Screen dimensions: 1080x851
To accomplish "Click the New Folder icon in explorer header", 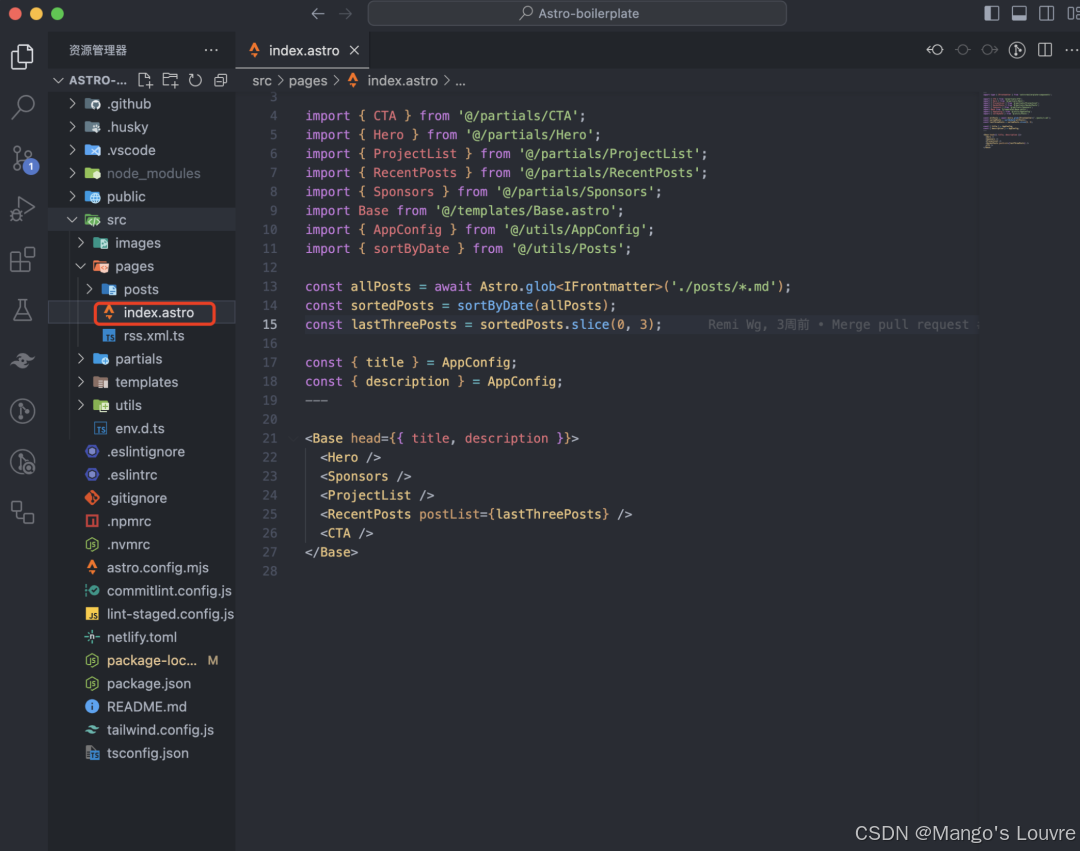I will (170, 80).
